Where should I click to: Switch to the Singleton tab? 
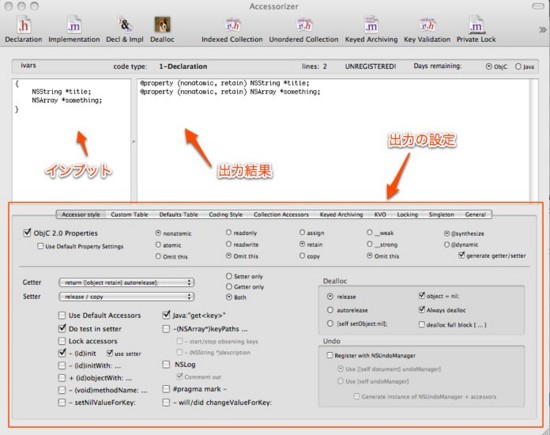point(441,214)
